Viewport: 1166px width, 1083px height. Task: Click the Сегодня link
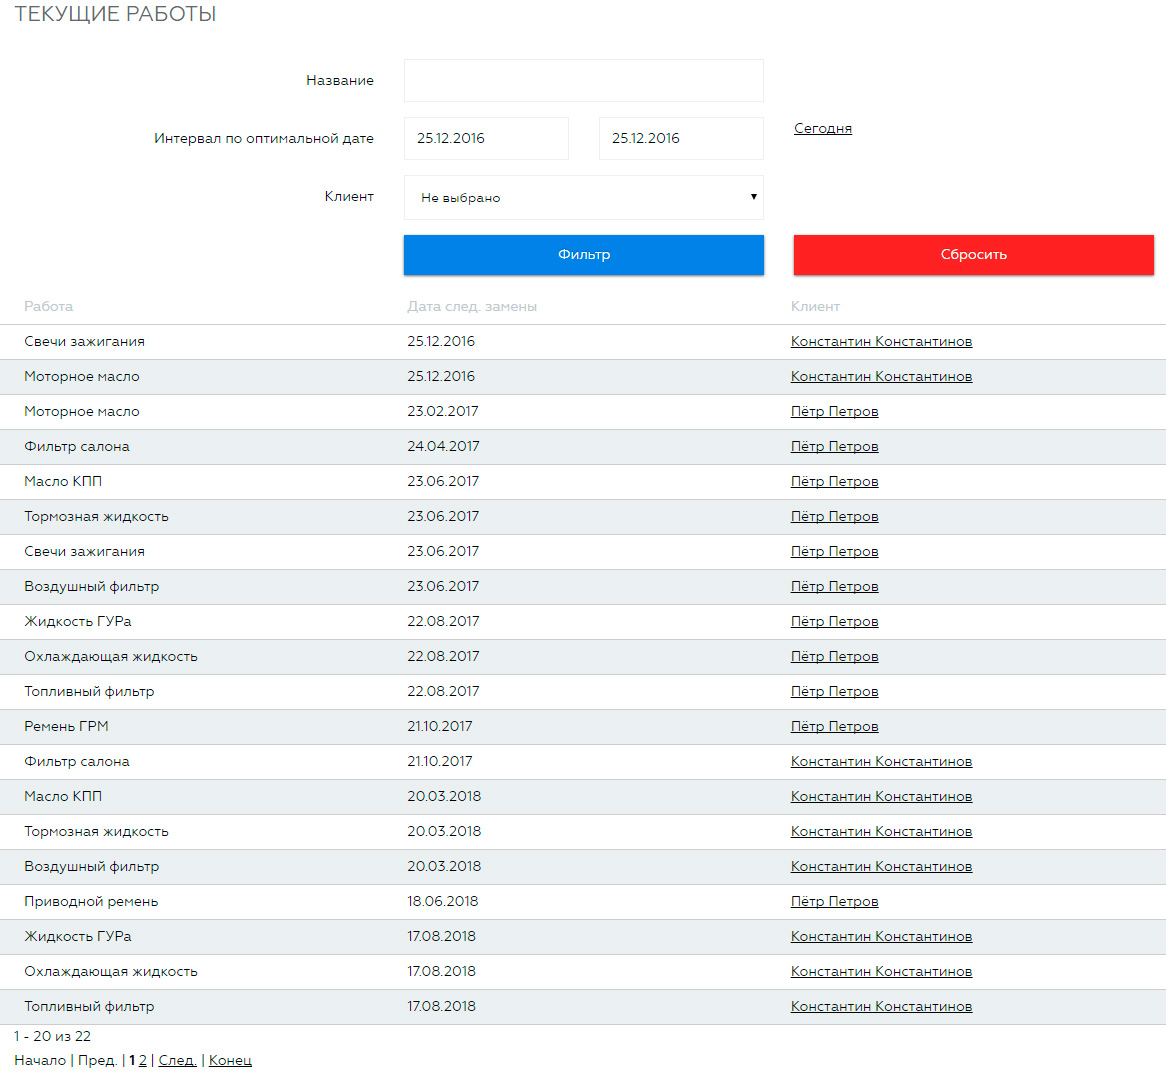click(822, 128)
